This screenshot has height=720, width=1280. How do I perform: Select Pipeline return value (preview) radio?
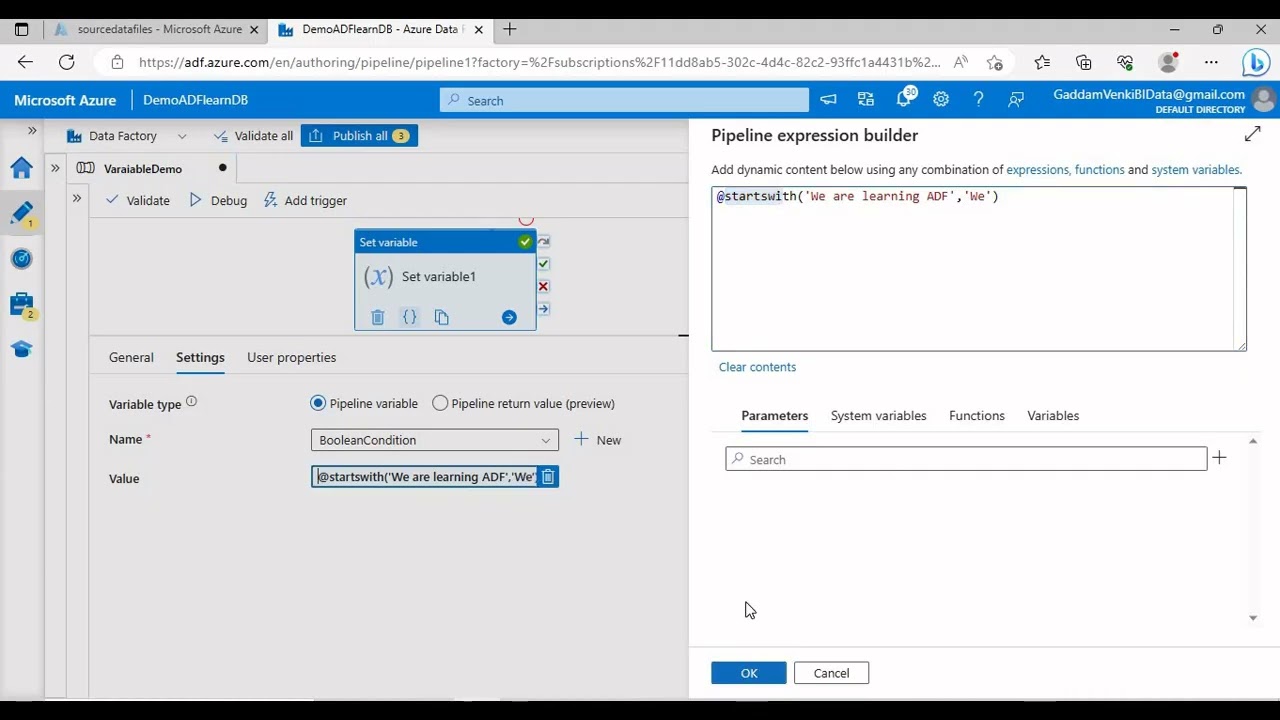[440, 403]
